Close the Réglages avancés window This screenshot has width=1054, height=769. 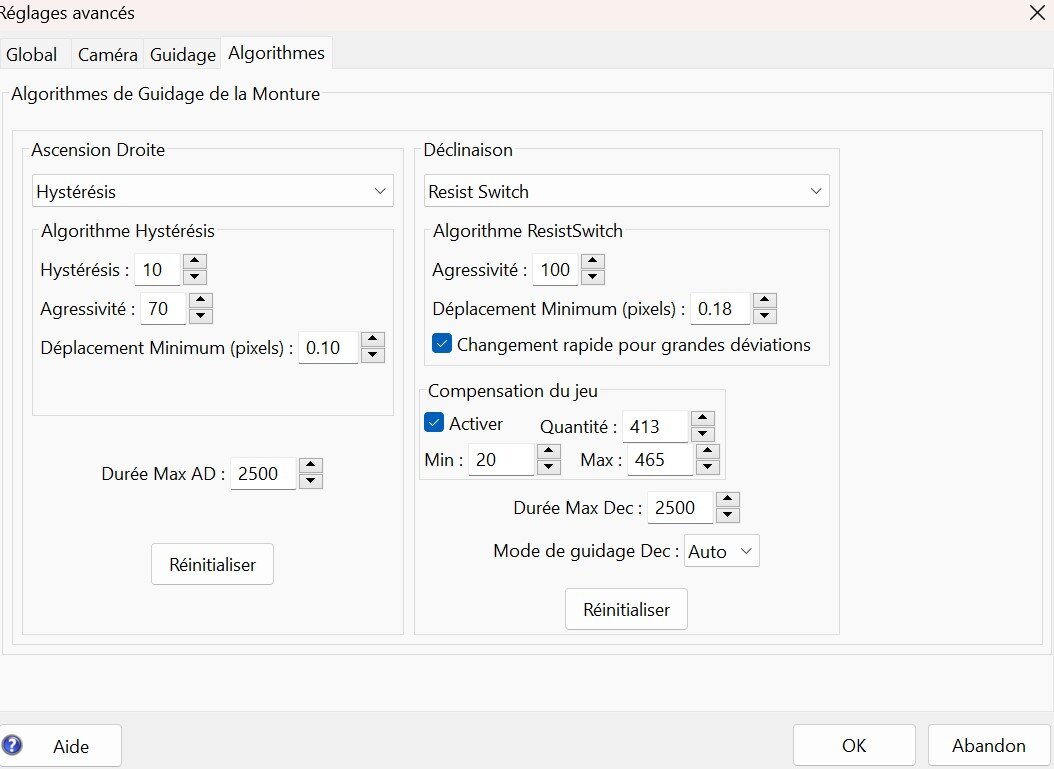pyautogui.click(x=1037, y=13)
